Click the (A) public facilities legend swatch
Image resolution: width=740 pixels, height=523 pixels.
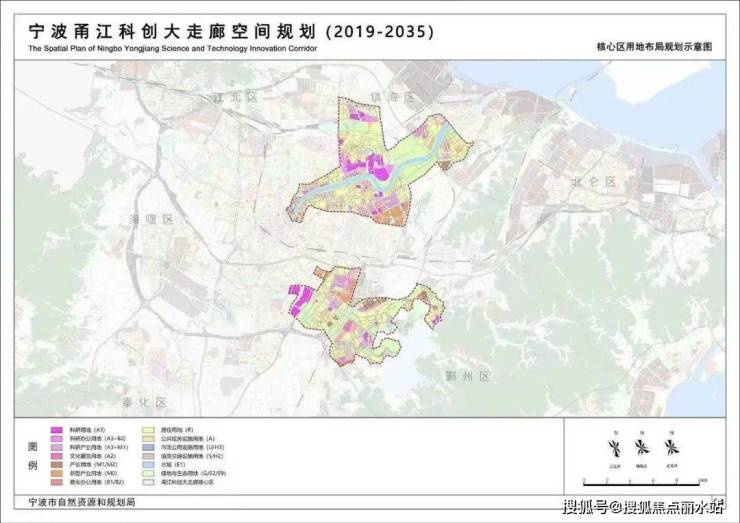point(148,439)
